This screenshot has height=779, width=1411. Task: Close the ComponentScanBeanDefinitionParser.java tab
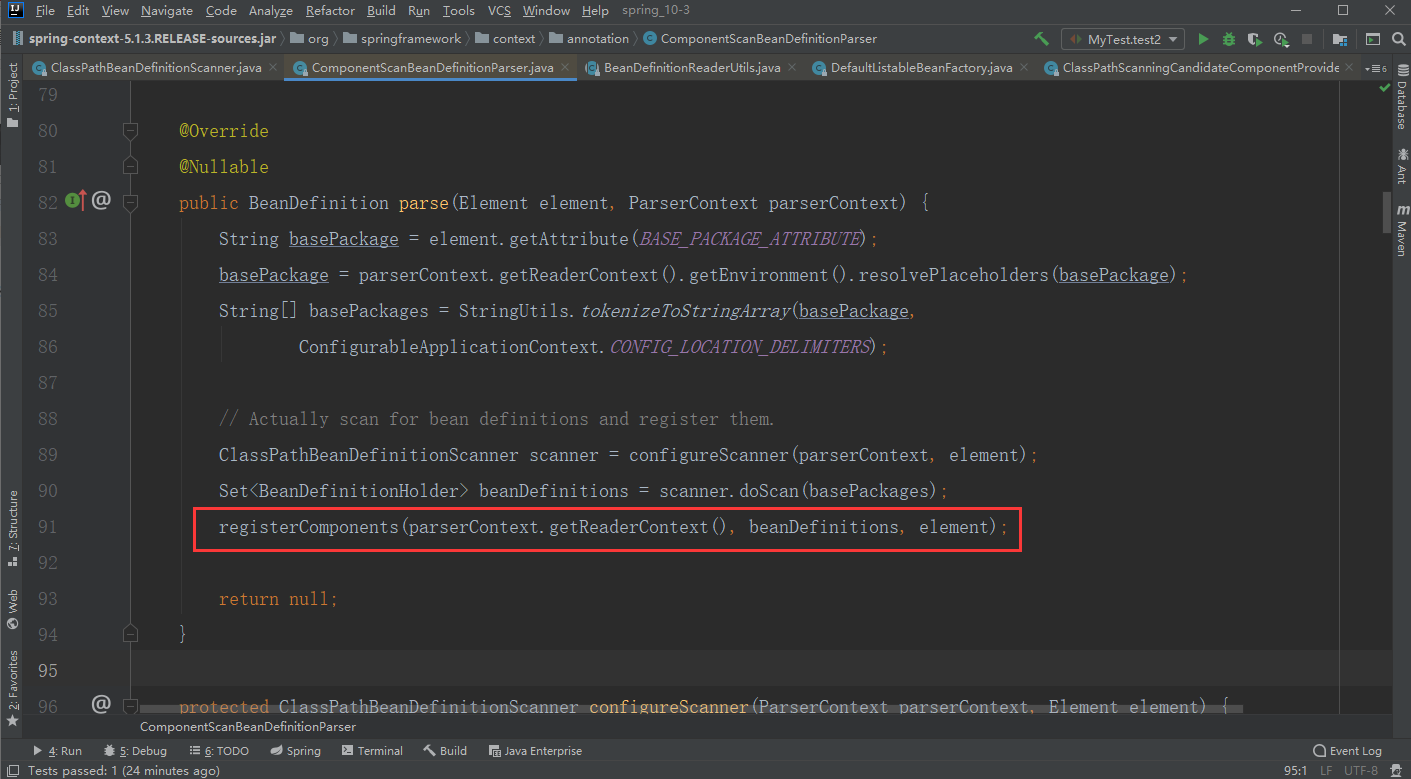coord(565,68)
